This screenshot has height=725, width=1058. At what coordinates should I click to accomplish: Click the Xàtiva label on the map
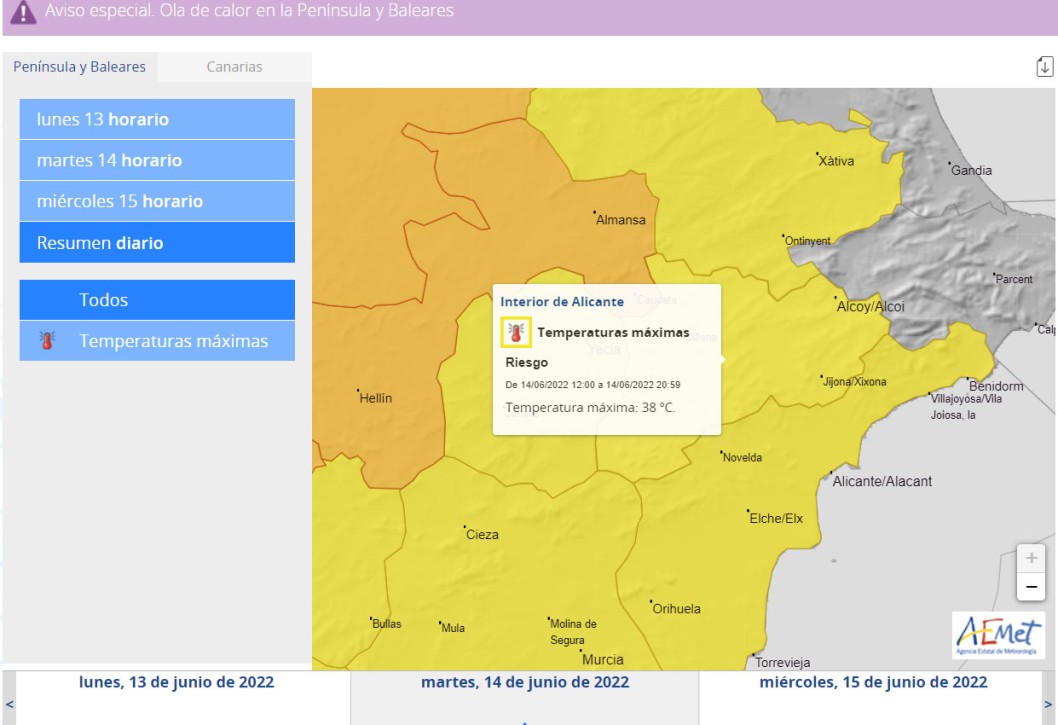click(x=835, y=161)
